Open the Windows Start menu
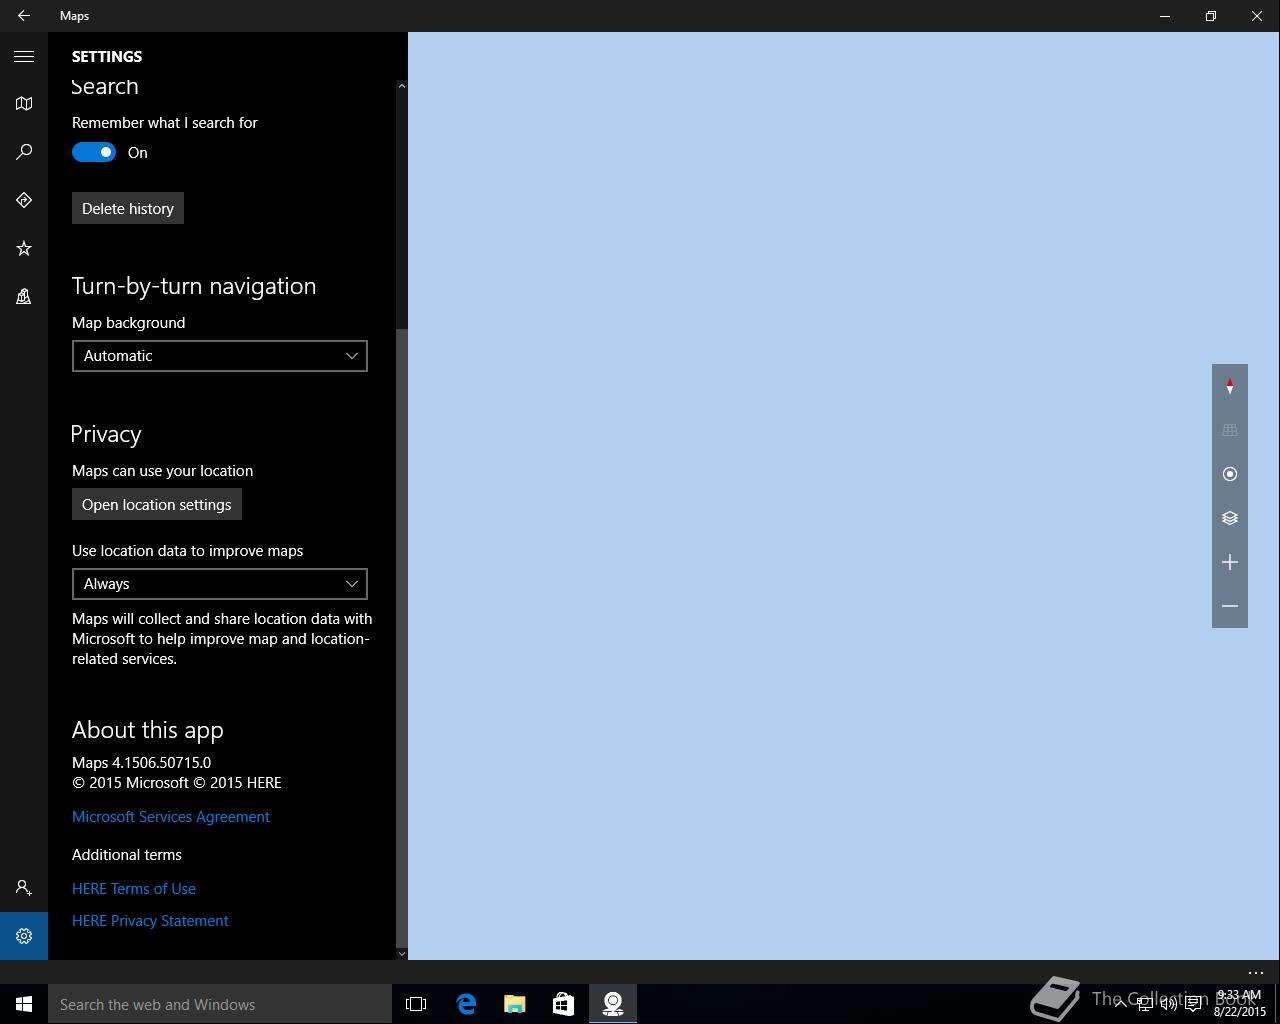 (x=24, y=1004)
